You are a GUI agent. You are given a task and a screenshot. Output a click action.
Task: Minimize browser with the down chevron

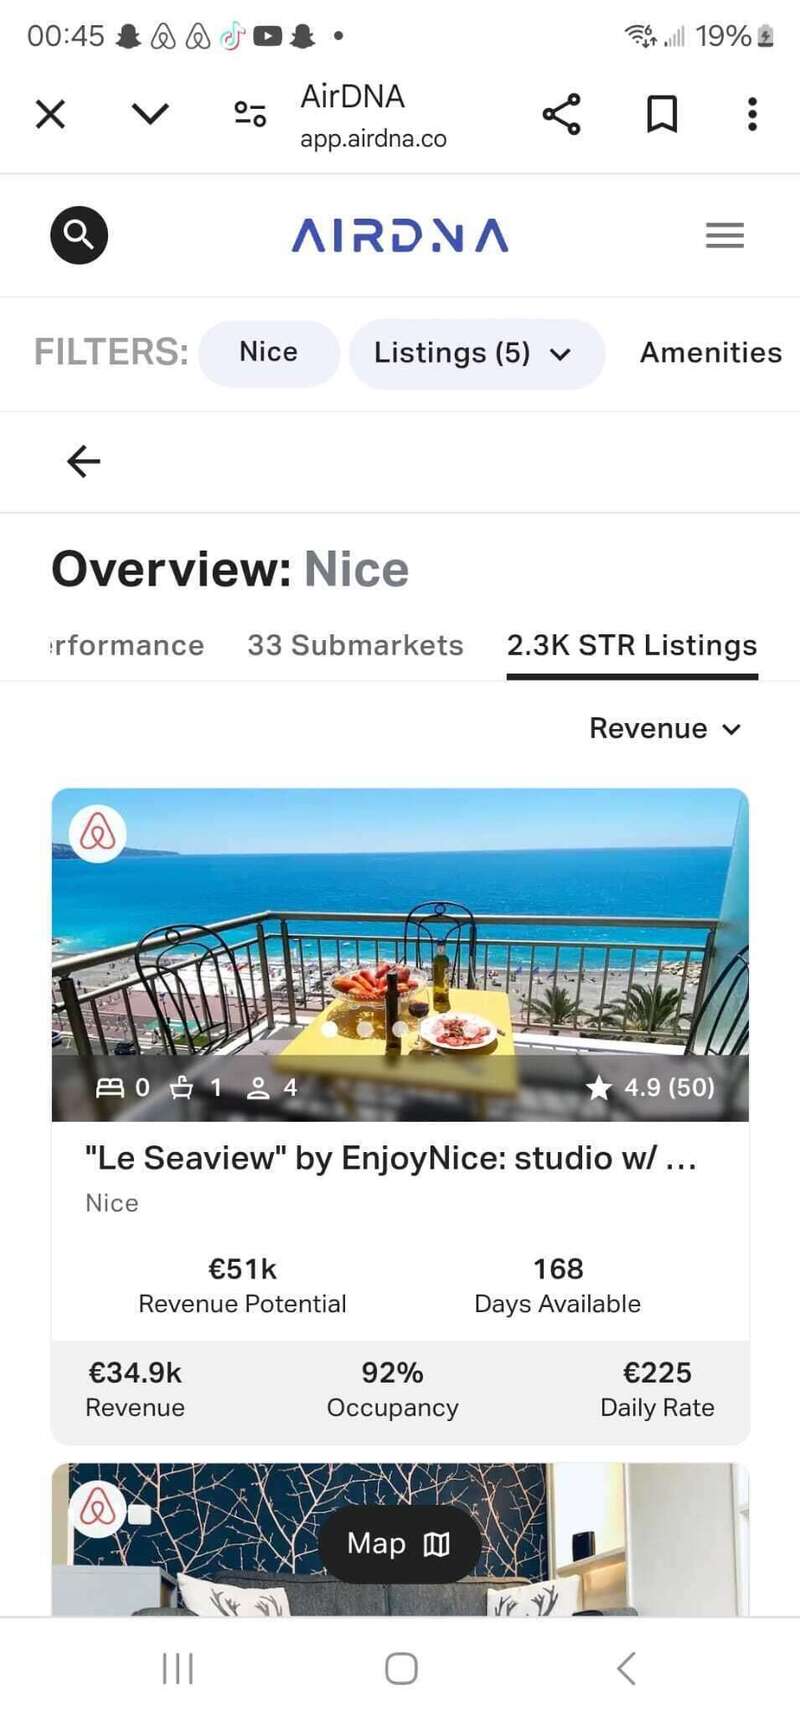(150, 114)
